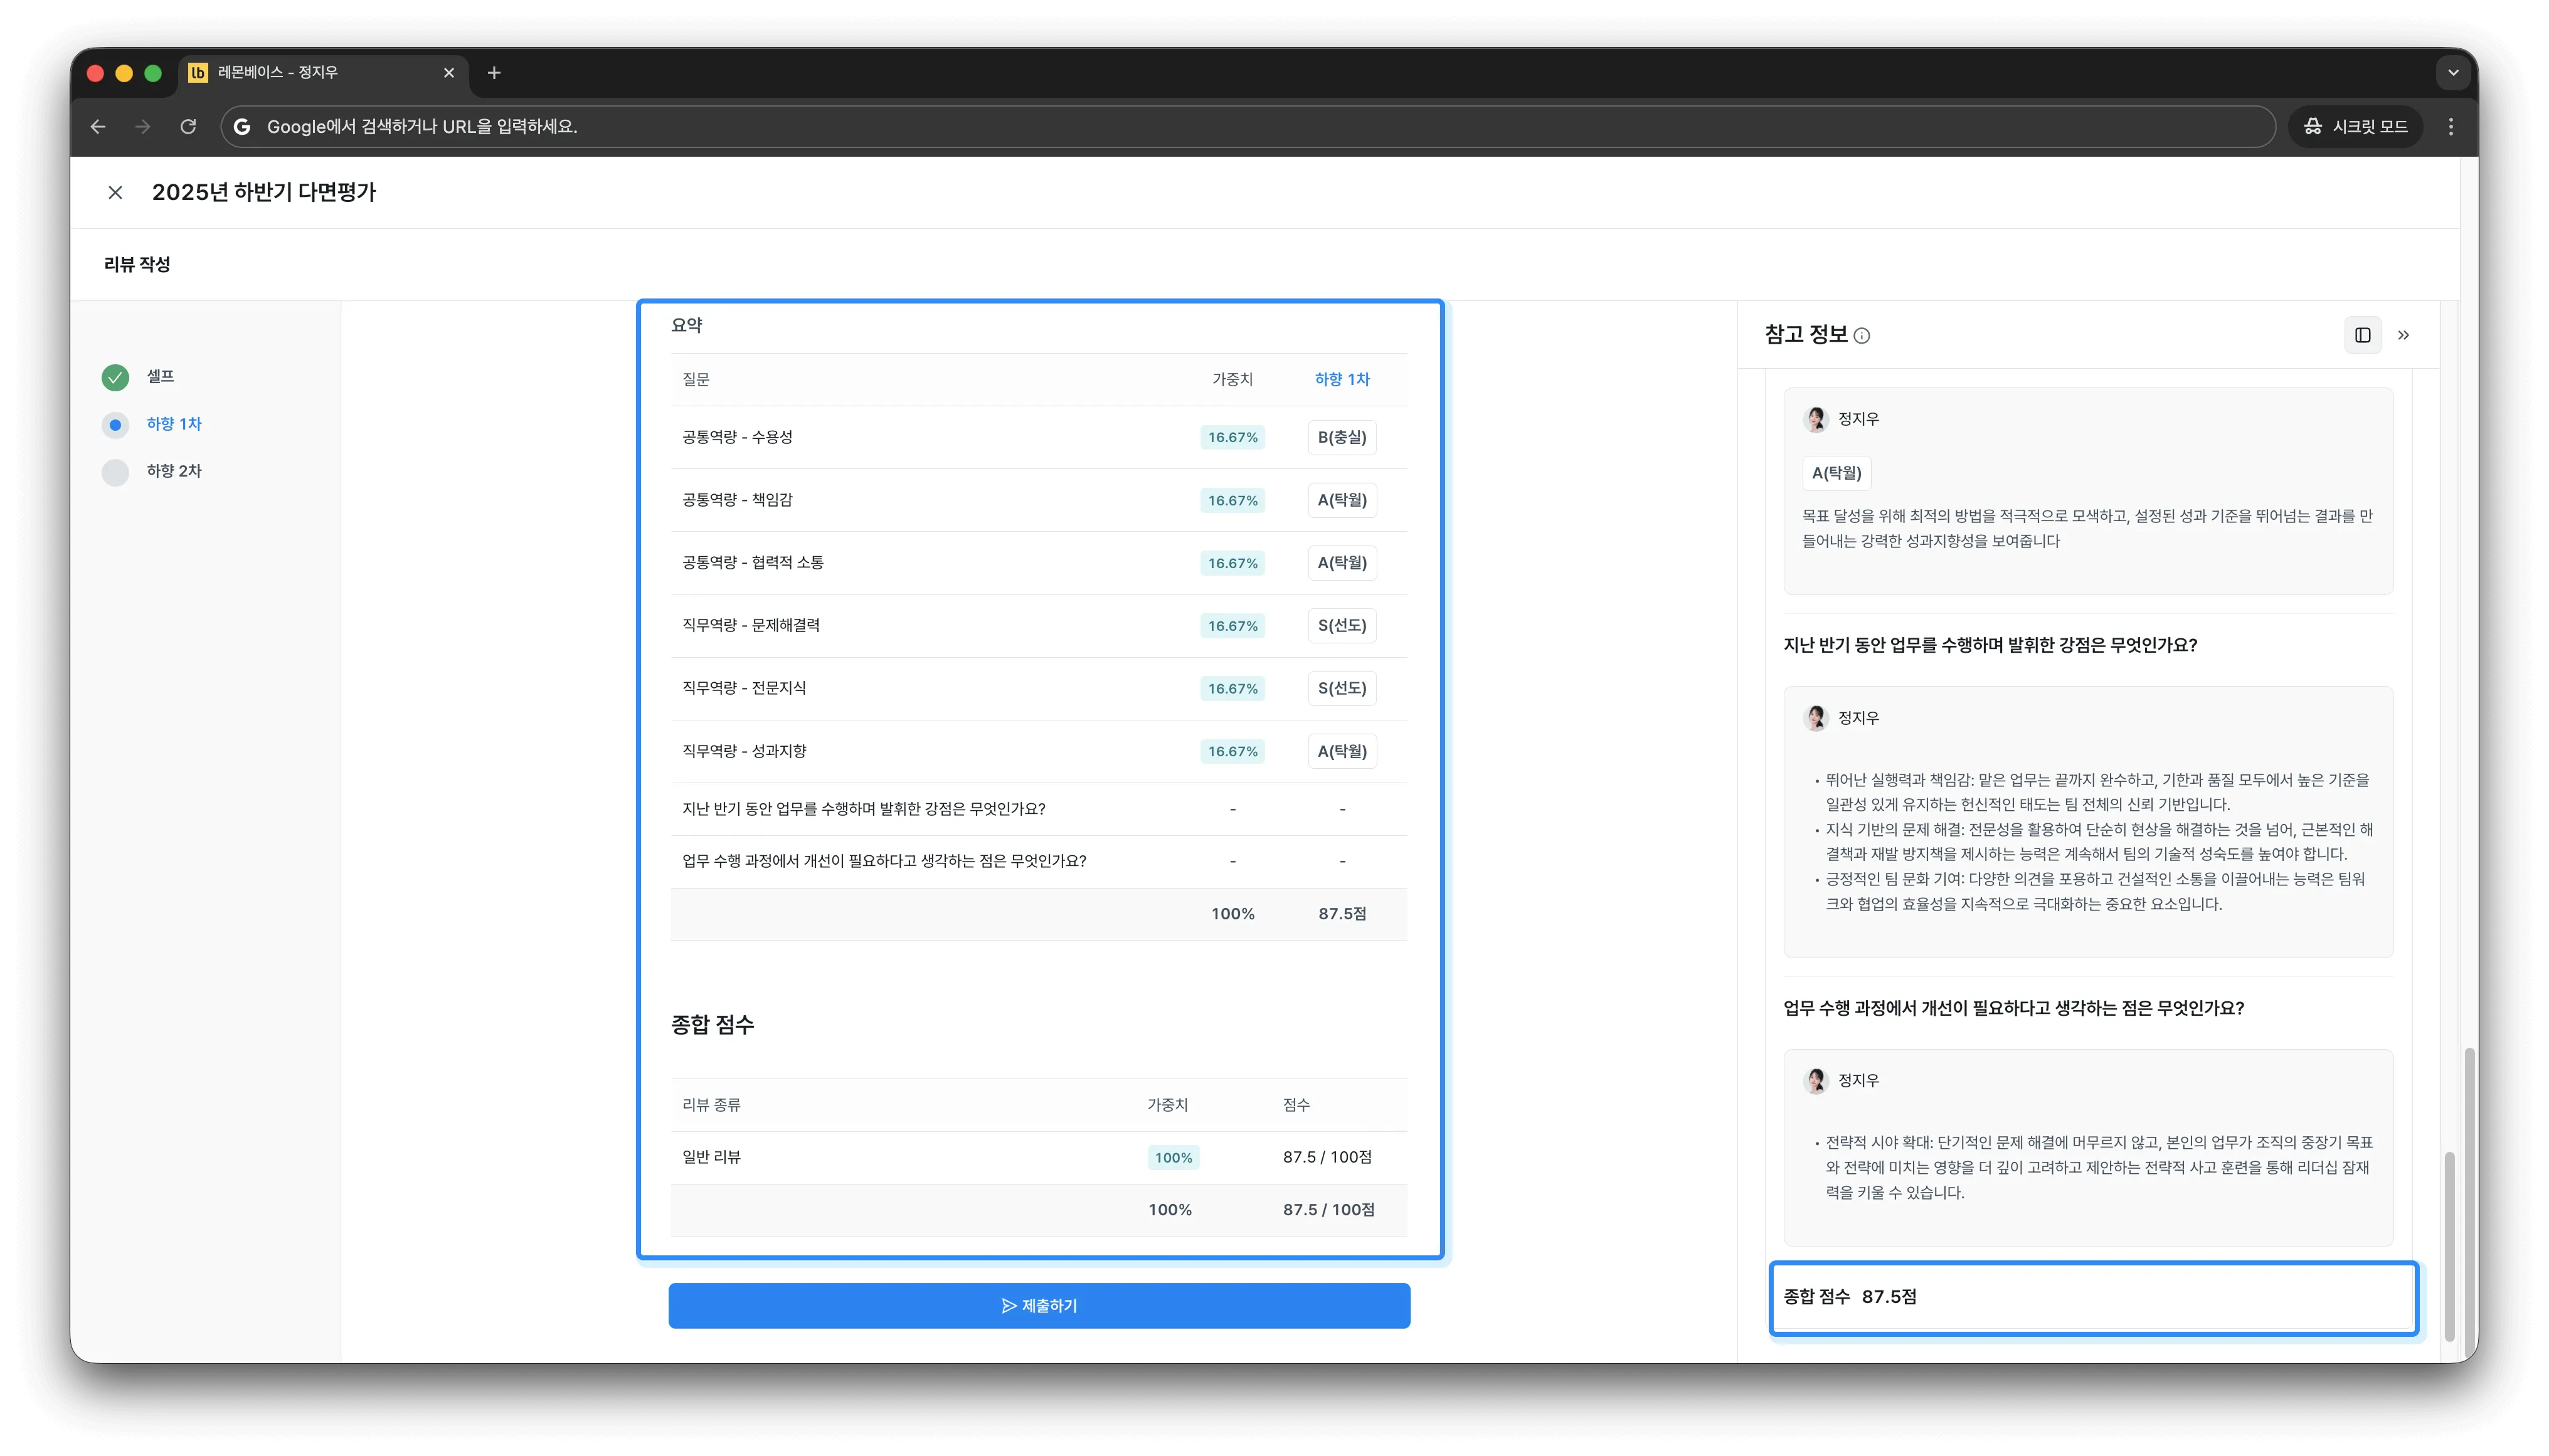
Task: Click the info icon next to 참고 정보
Action: tap(1861, 336)
